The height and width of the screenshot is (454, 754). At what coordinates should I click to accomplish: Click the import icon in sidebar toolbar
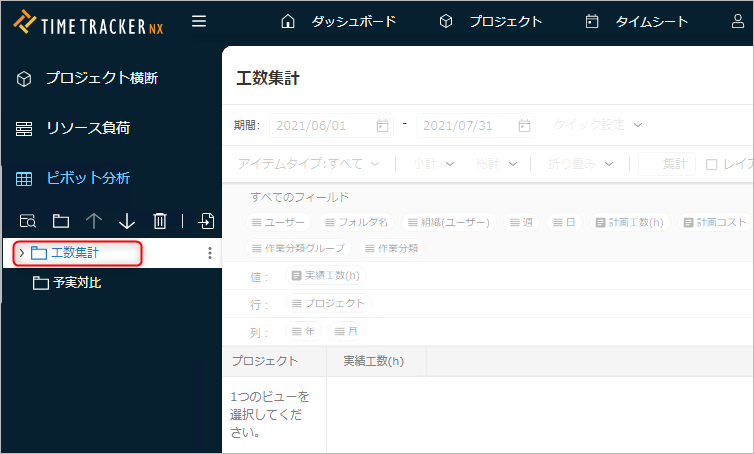(206, 221)
